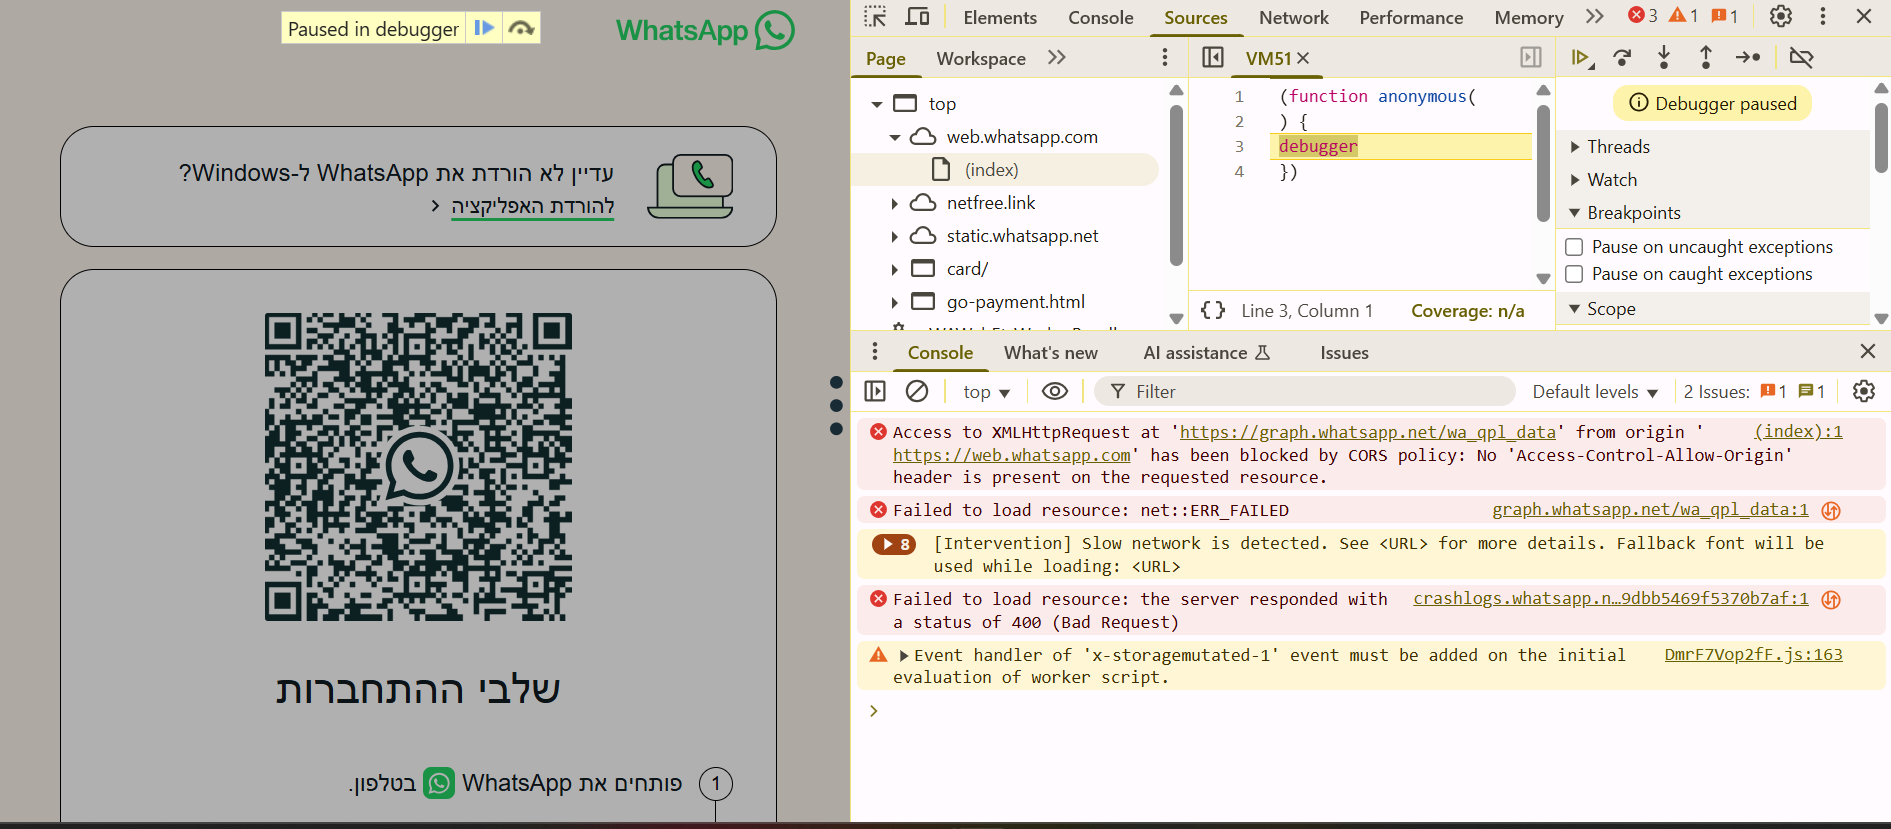Enable Pause on uncaught exceptions
This screenshot has height=829, width=1891.
point(1574,247)
